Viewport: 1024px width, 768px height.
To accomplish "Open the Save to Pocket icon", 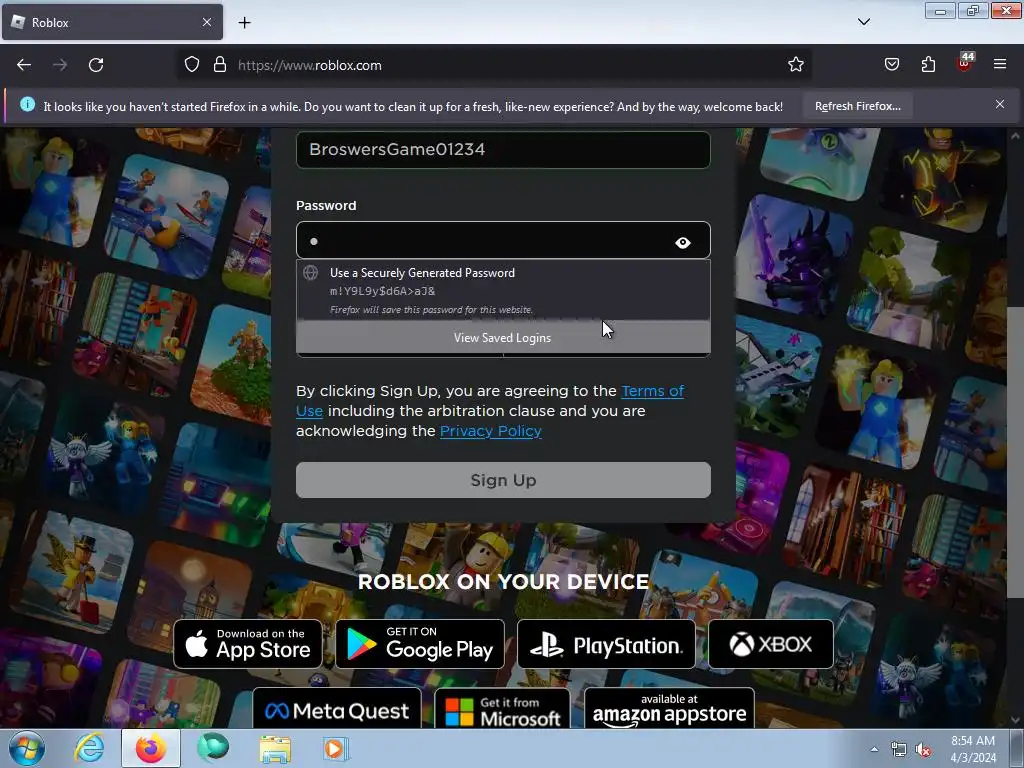I will (x=891, y=64).
